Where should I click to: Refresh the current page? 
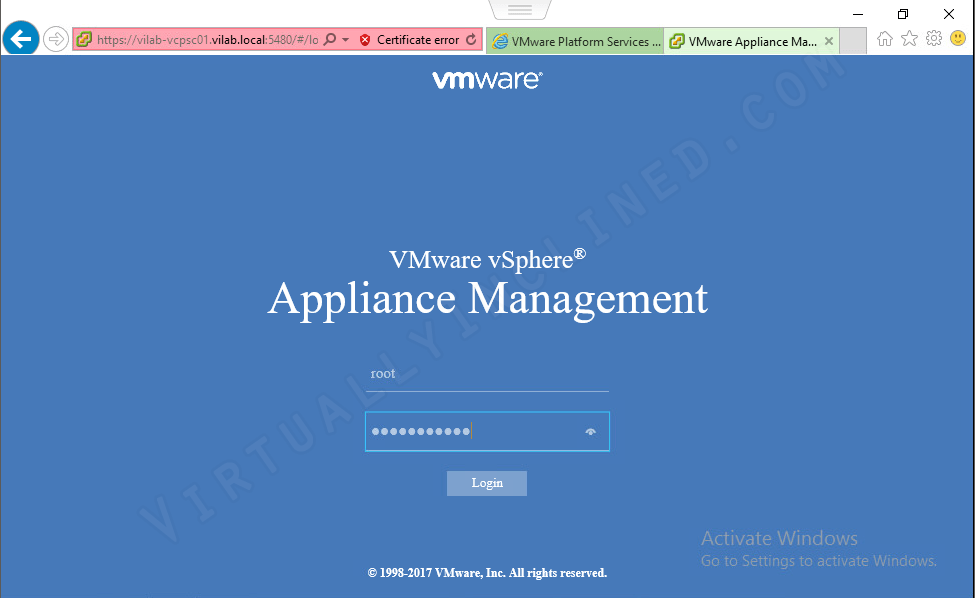click(x=470, y=40)
